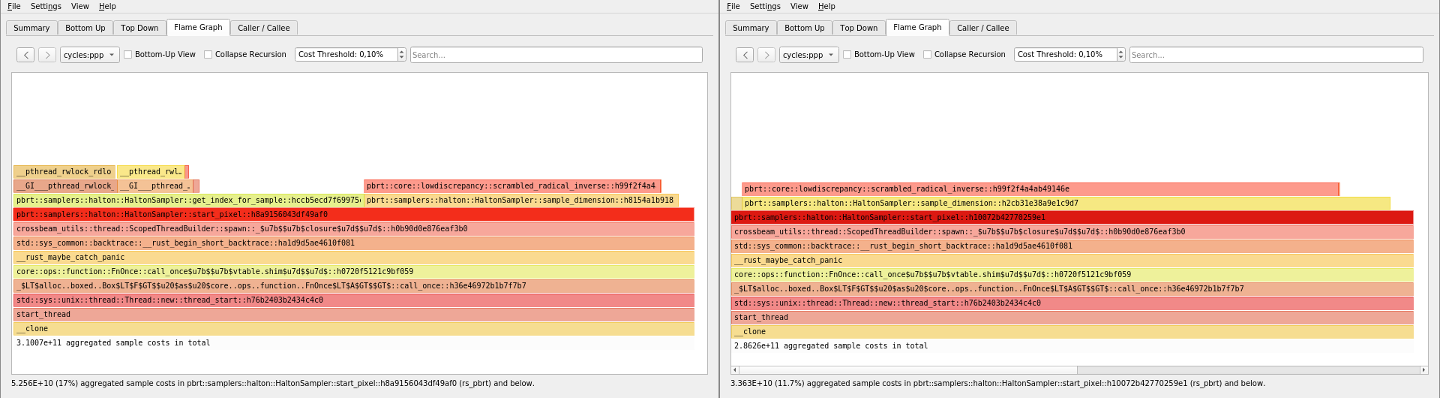
Task: Select Flame Graph tab in right window
Action: pos(917,27)
